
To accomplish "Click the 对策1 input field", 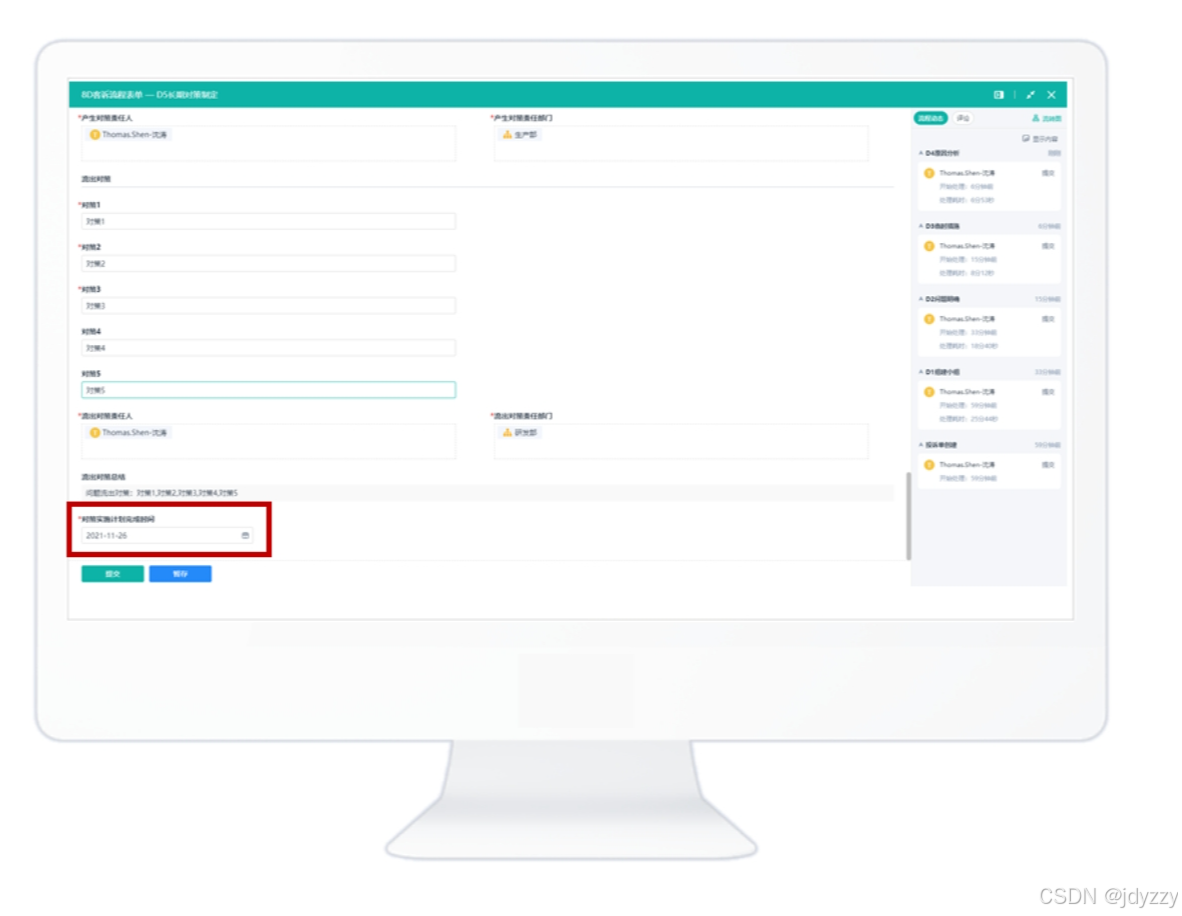I will pyautogui.click(x=268, y=222).
